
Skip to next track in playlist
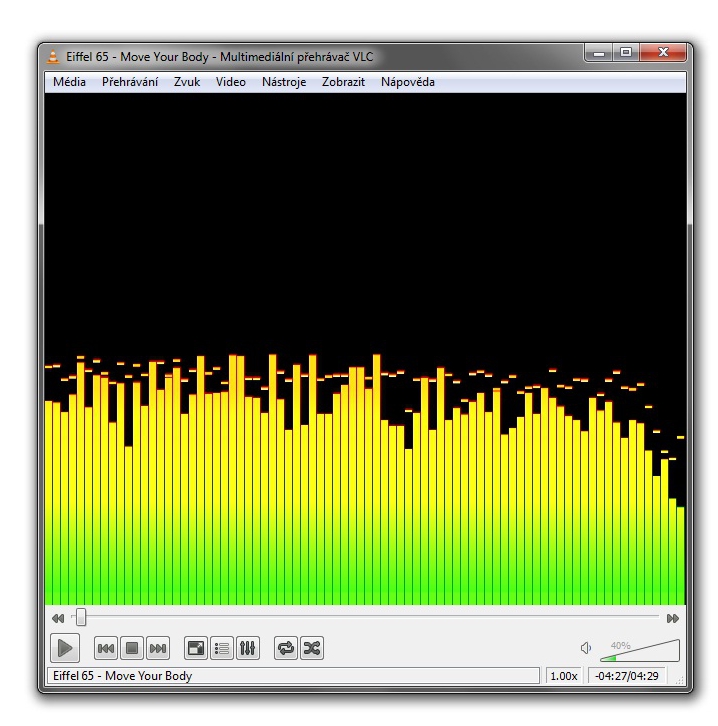[x=158, y=648]
